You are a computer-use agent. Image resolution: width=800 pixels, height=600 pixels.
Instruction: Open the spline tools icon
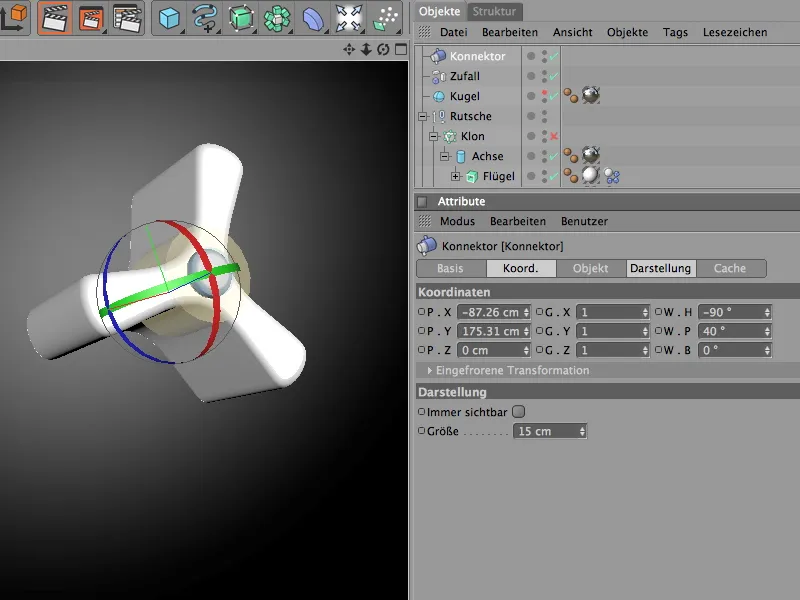(x=205, y=18)
